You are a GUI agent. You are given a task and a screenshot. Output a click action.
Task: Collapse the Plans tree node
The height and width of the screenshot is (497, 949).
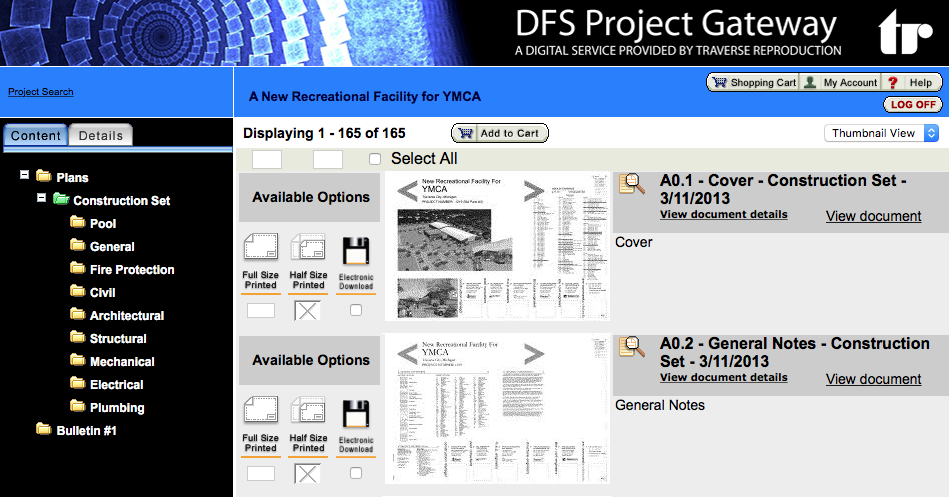[x=24, y=175]
